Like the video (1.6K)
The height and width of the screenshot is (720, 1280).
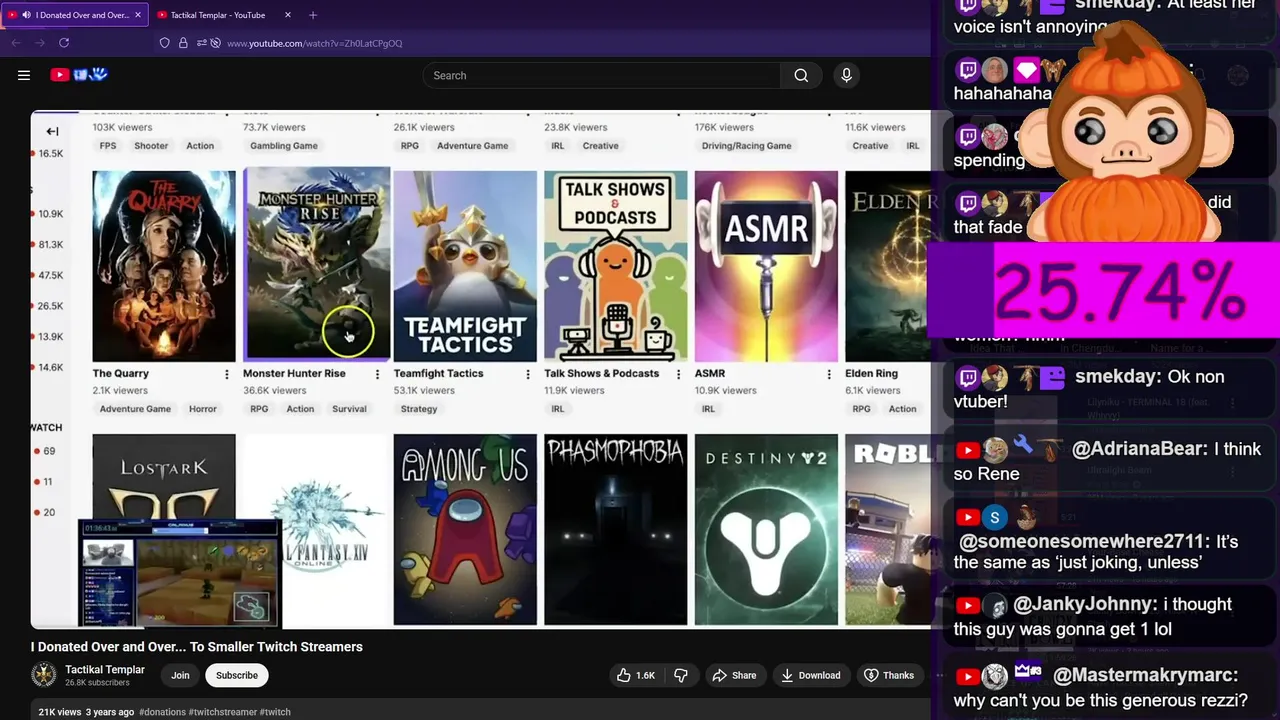pos(635,675)
